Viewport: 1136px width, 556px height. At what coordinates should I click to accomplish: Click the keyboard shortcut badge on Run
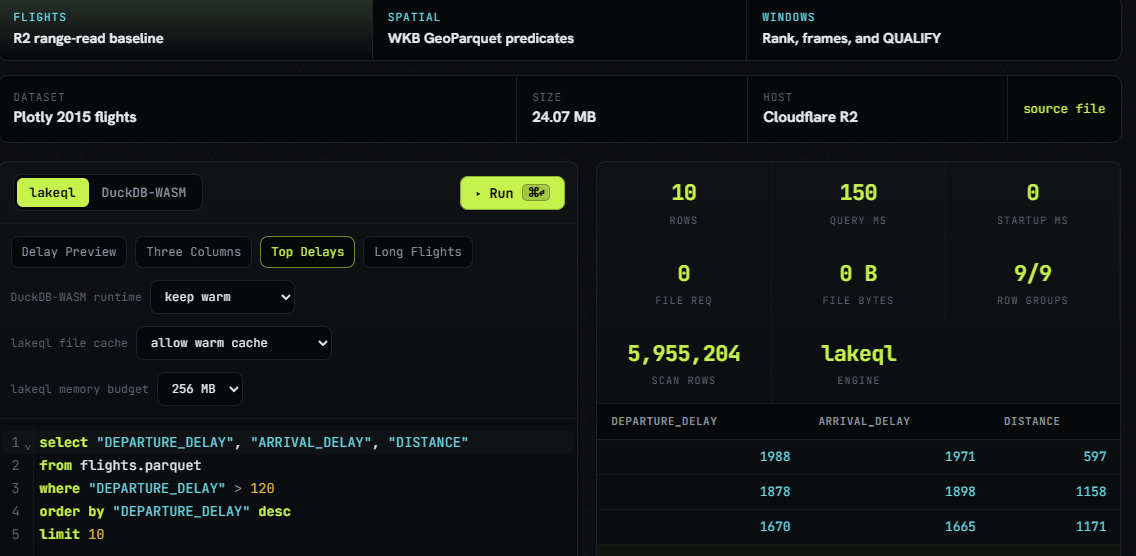(x=536, y=193)
